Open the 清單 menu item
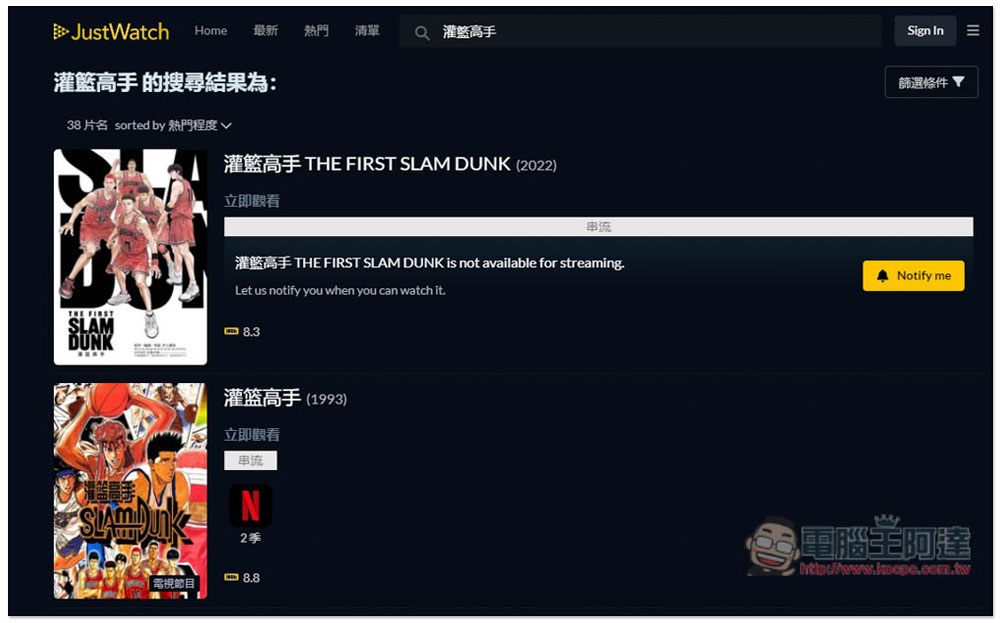 click(x=367, y=31)
